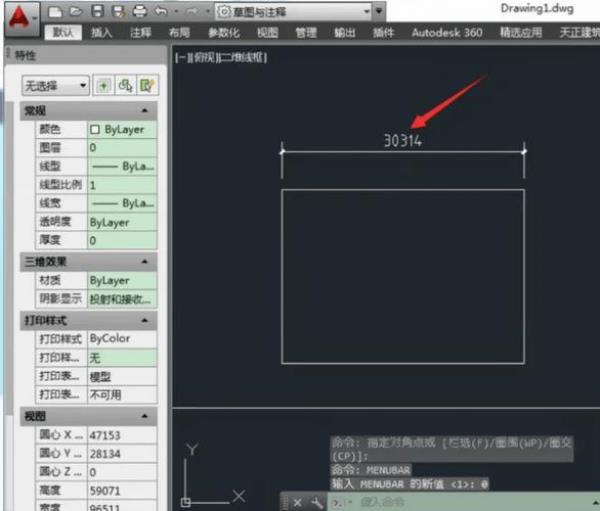Open the 精选应用 ribbon tab
This screenshot has height=511, width=600.
521,33
